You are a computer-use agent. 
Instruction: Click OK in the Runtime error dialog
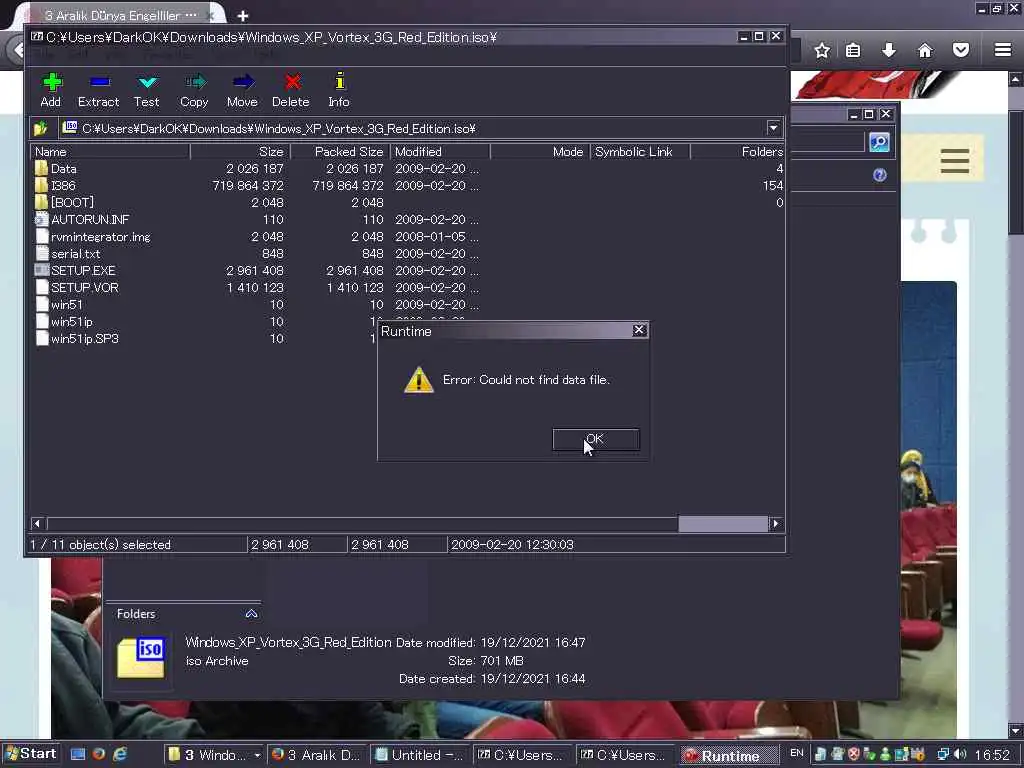(596, 439)
